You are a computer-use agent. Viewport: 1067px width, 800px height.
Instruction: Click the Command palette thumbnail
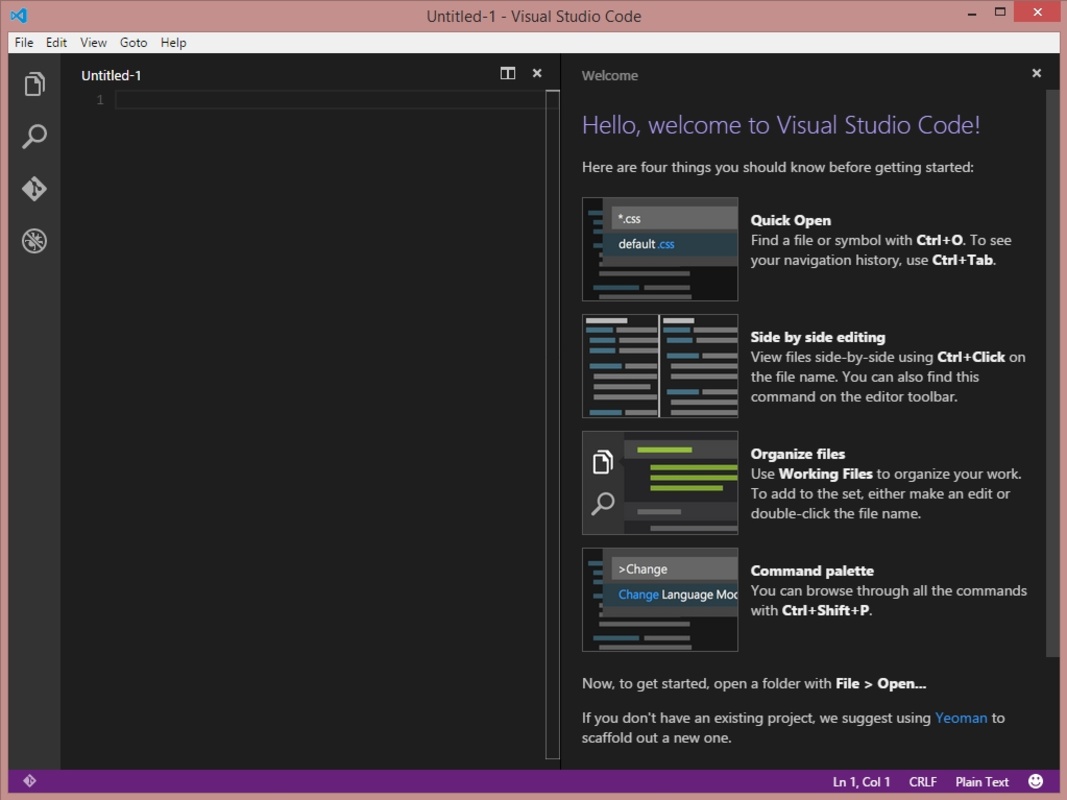[660, 599]
